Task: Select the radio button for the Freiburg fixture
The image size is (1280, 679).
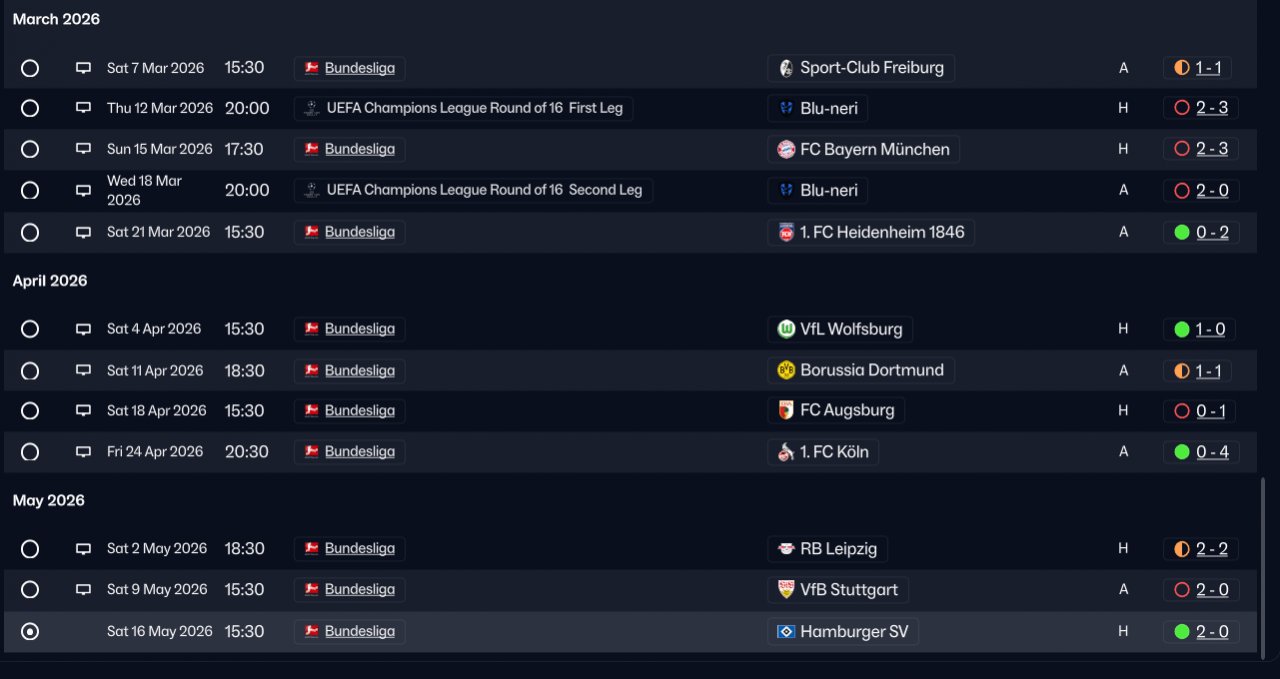Action: coord(30,68)
